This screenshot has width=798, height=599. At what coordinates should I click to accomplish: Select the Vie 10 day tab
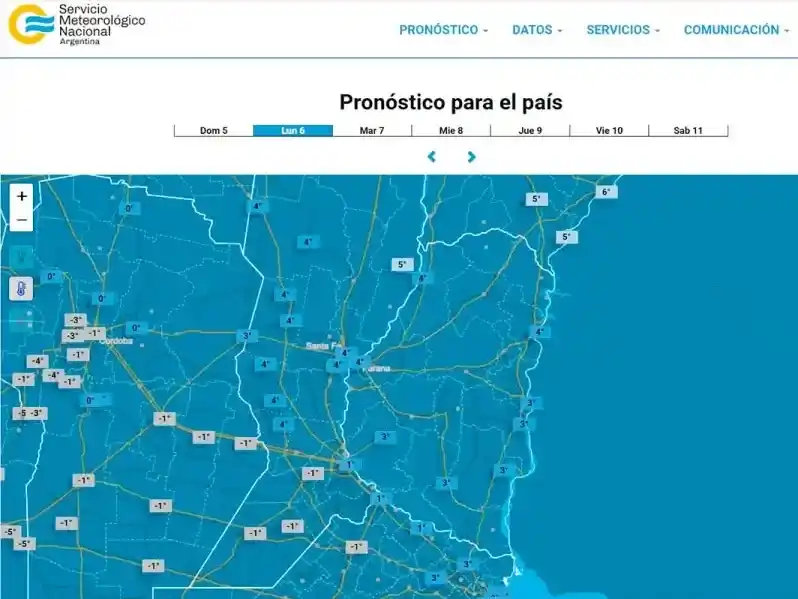click(609, 131)
